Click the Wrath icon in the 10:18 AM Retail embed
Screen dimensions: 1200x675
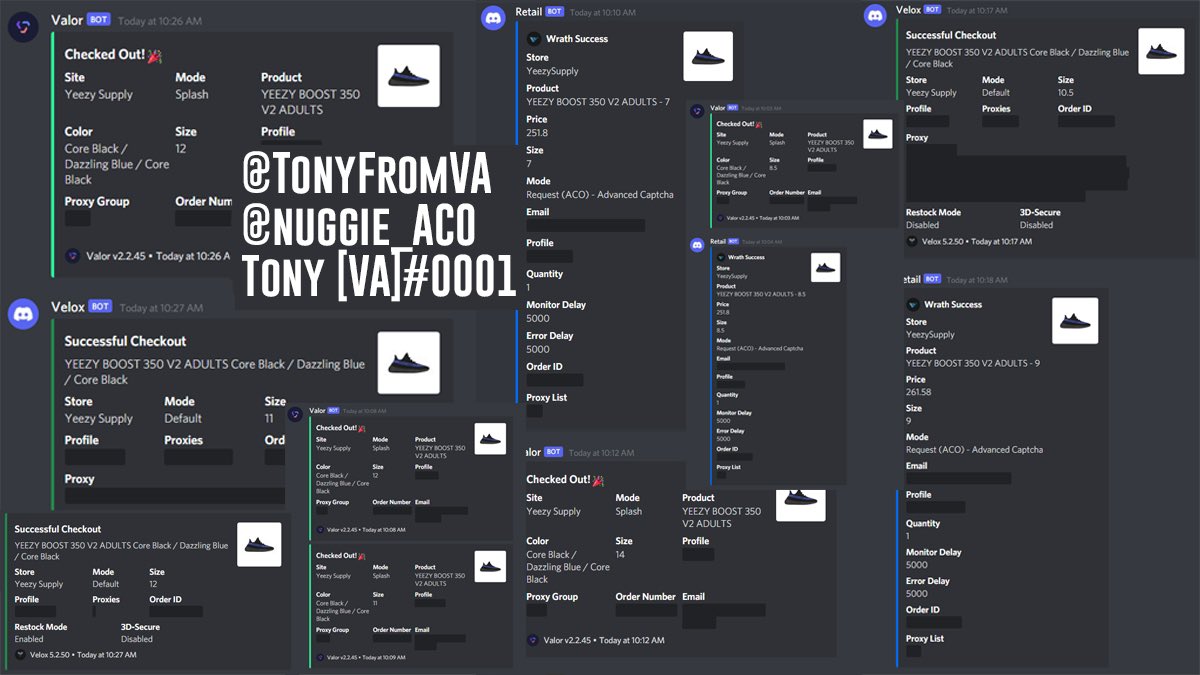[913, 304]
